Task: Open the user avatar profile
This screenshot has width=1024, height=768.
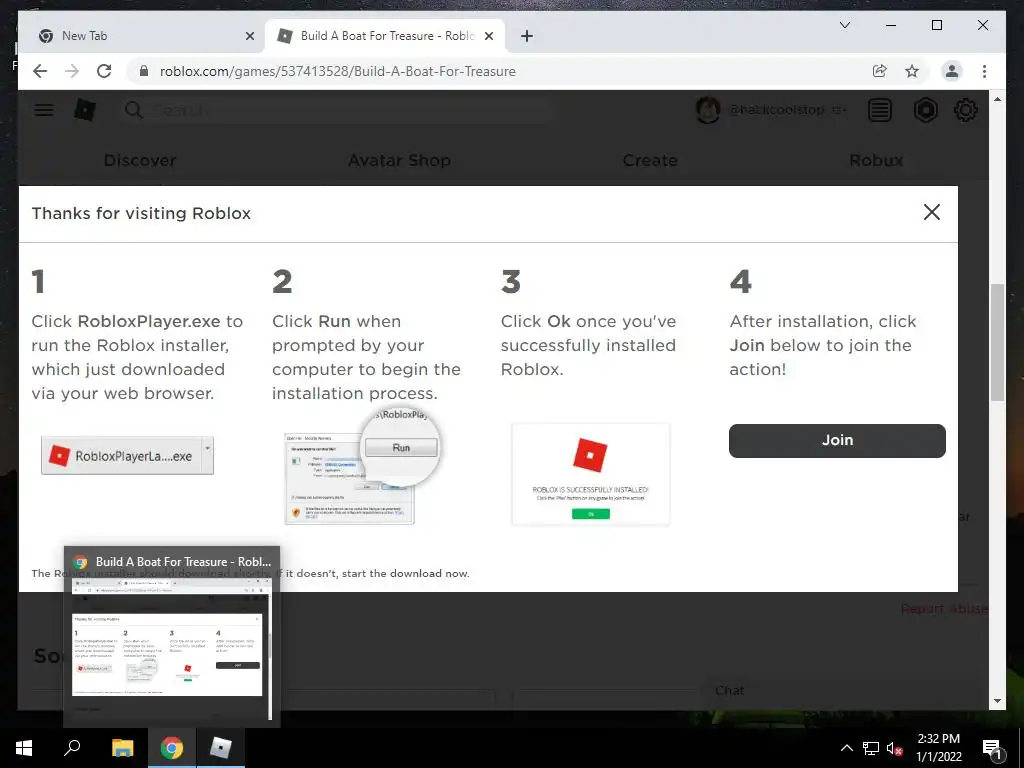Action: [708, 110]
